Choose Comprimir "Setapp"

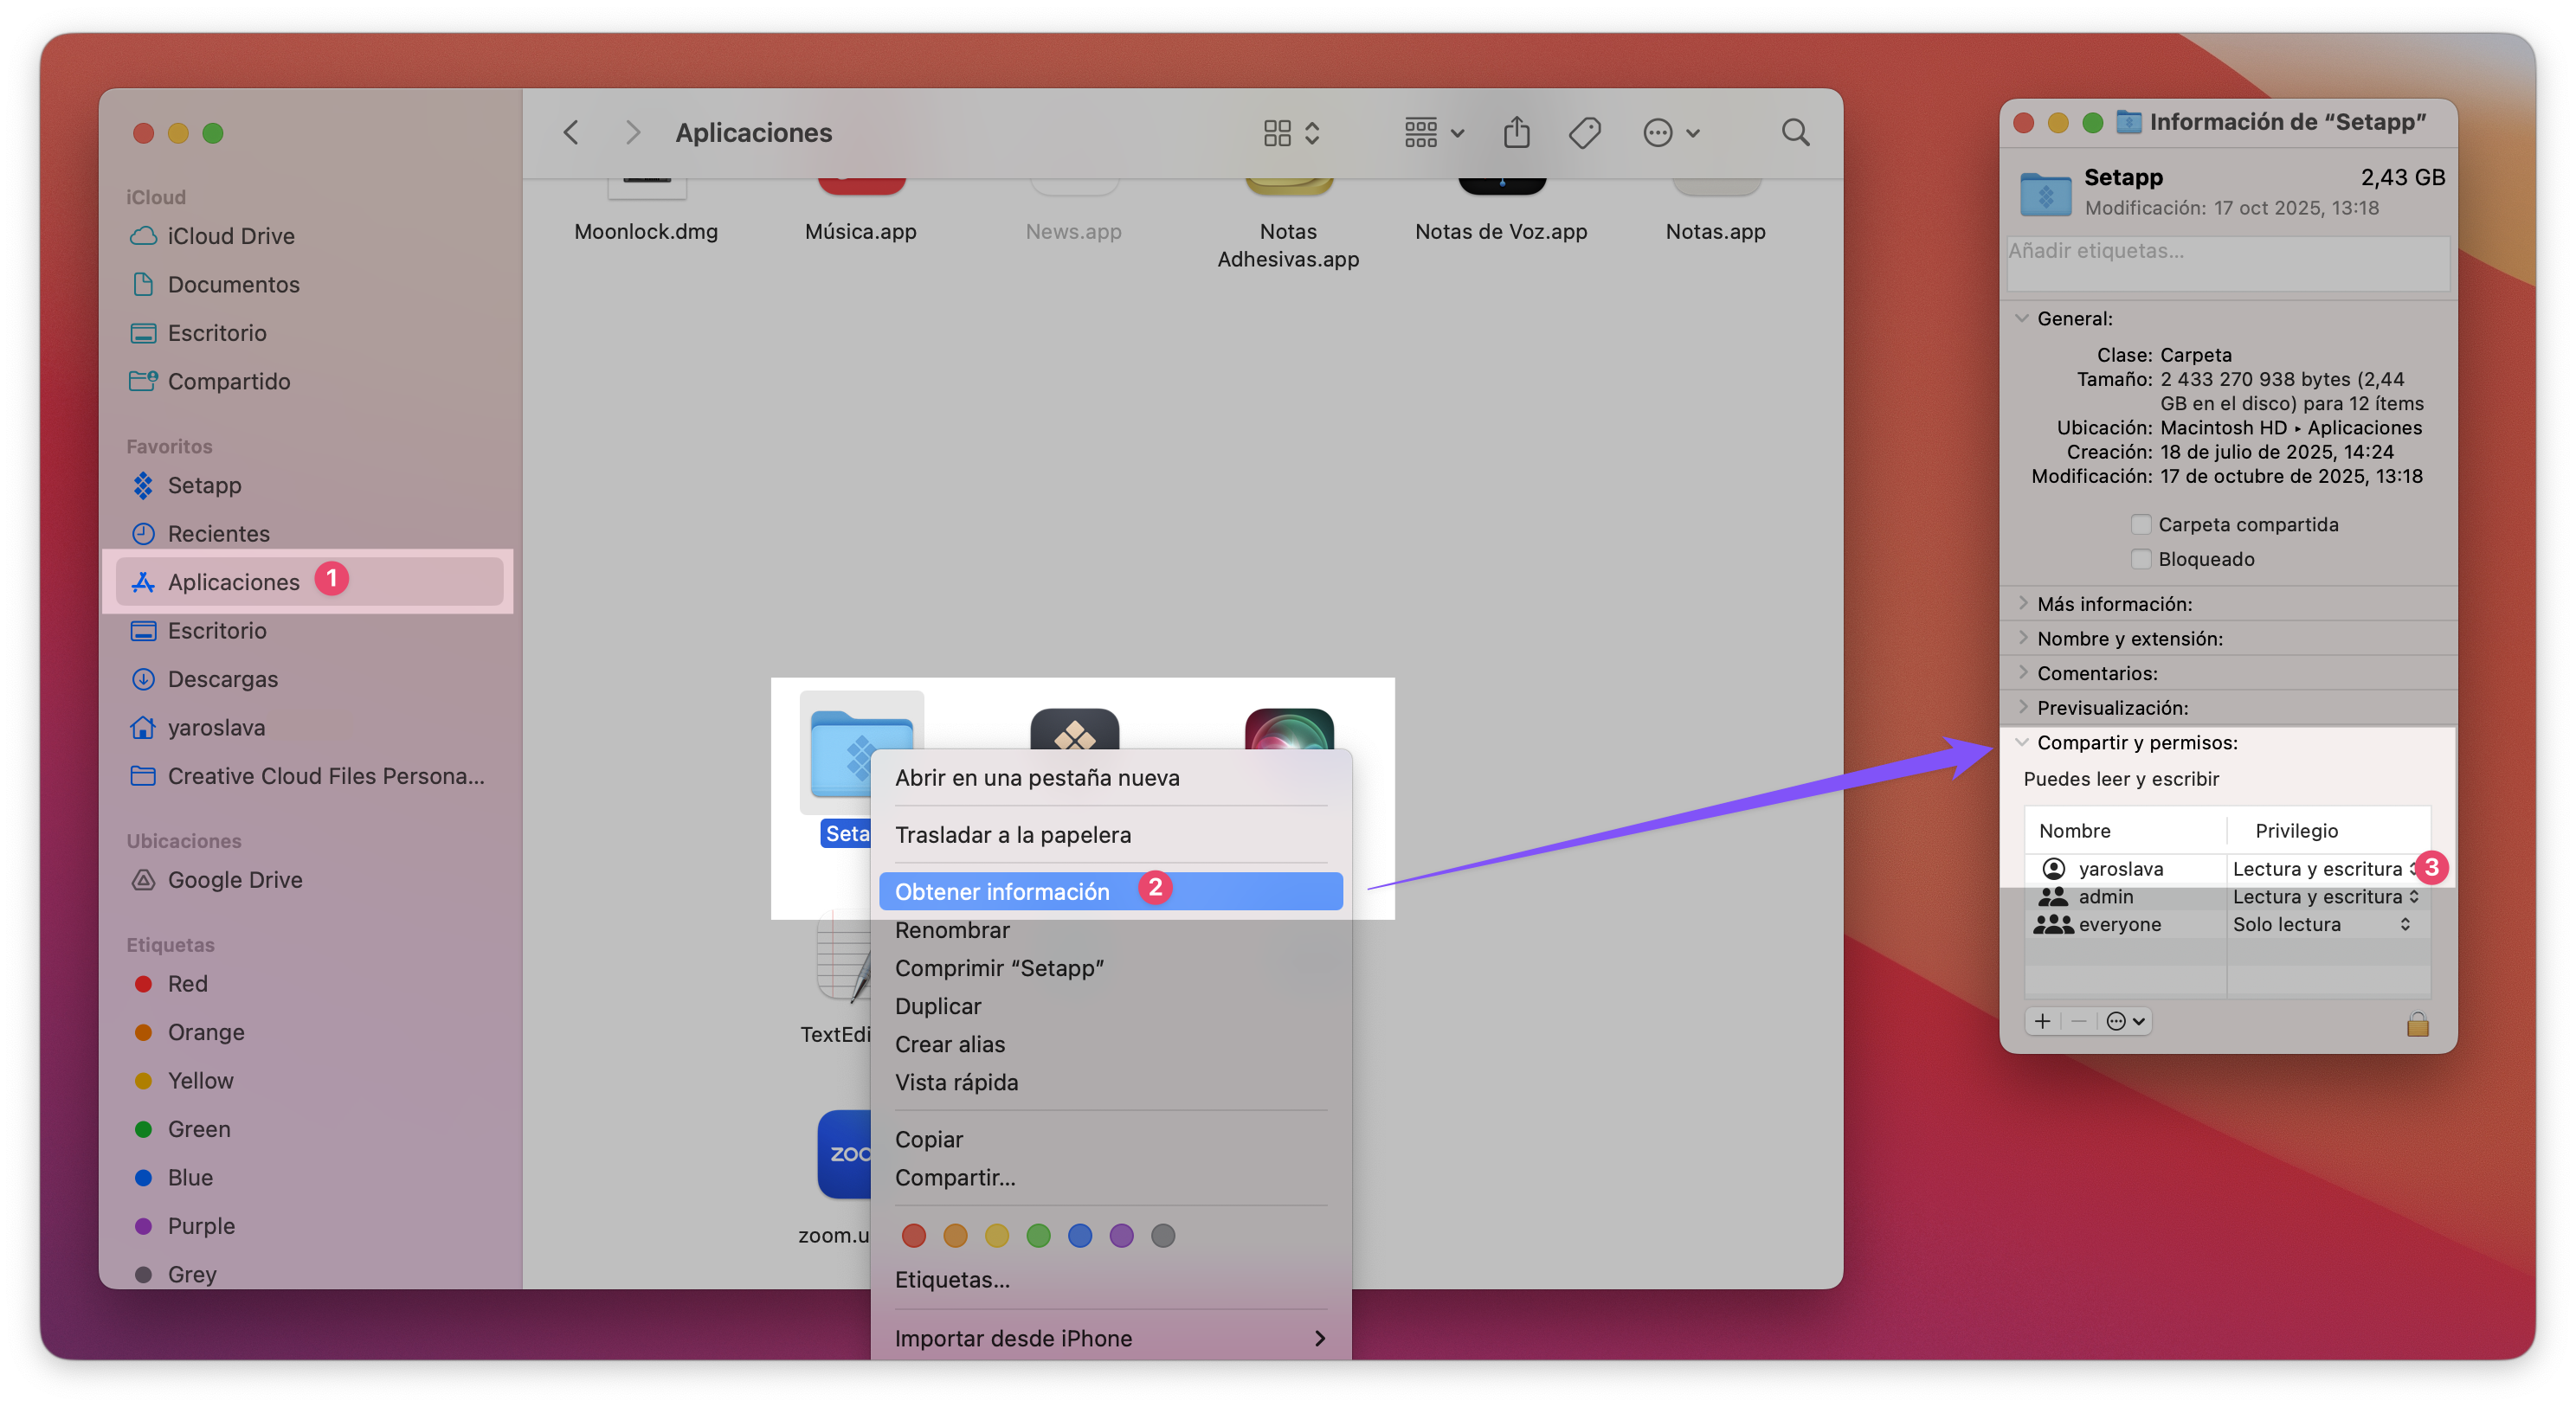[1110, 968]
